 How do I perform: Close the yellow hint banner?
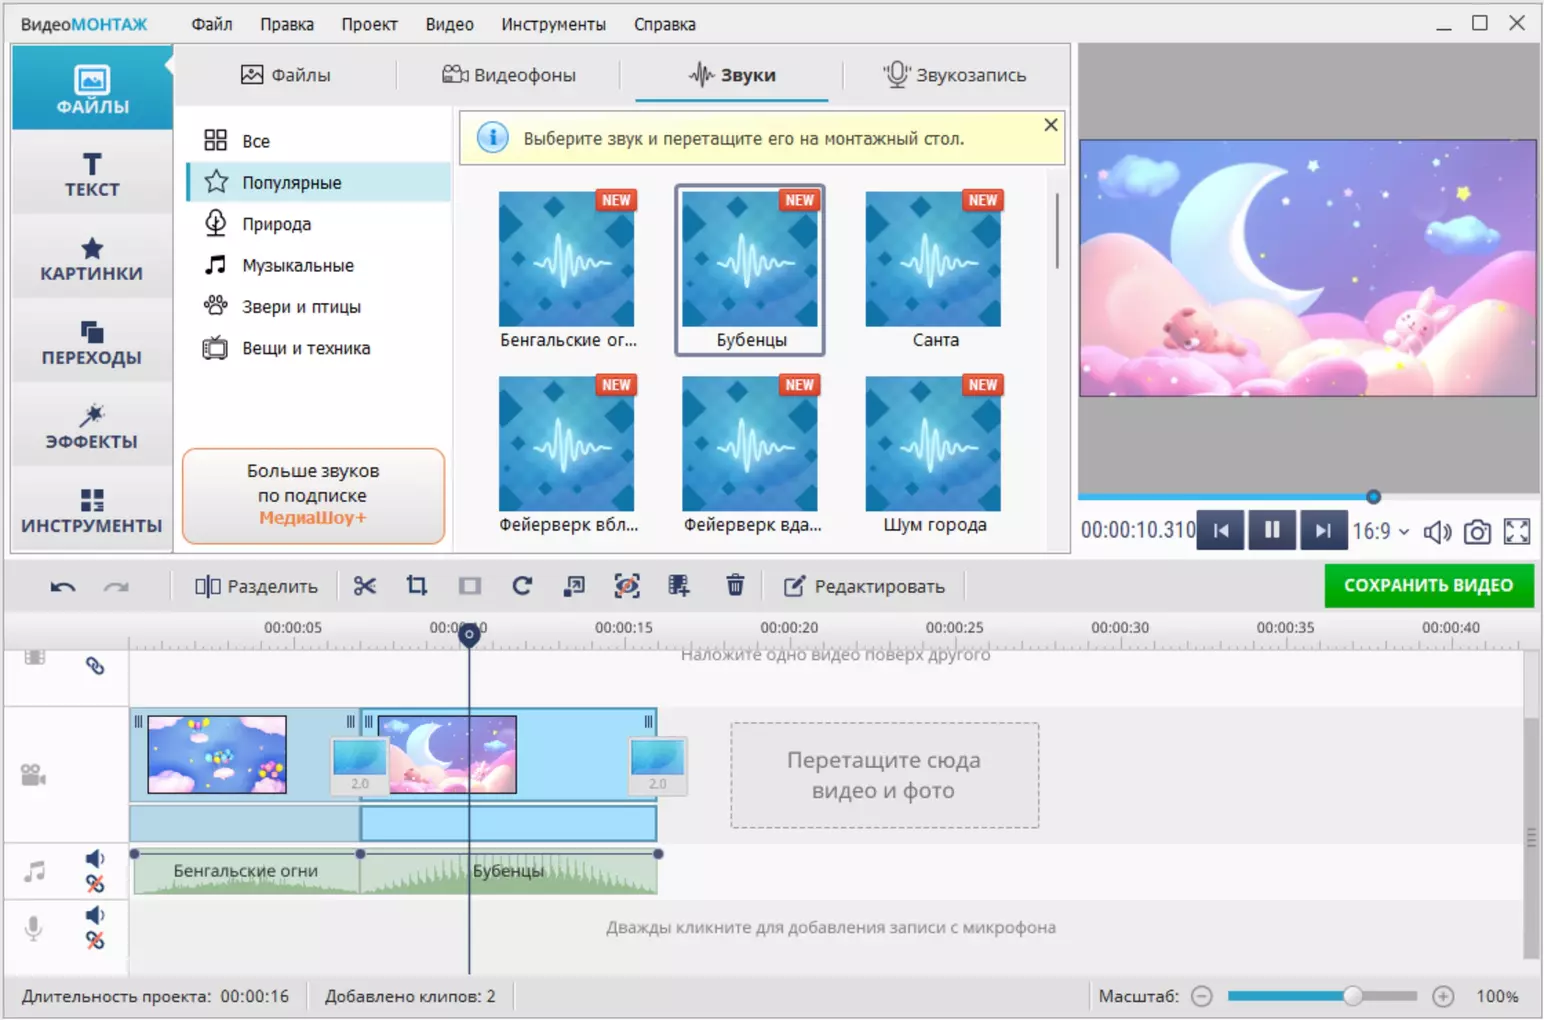tap(1050, 125)
